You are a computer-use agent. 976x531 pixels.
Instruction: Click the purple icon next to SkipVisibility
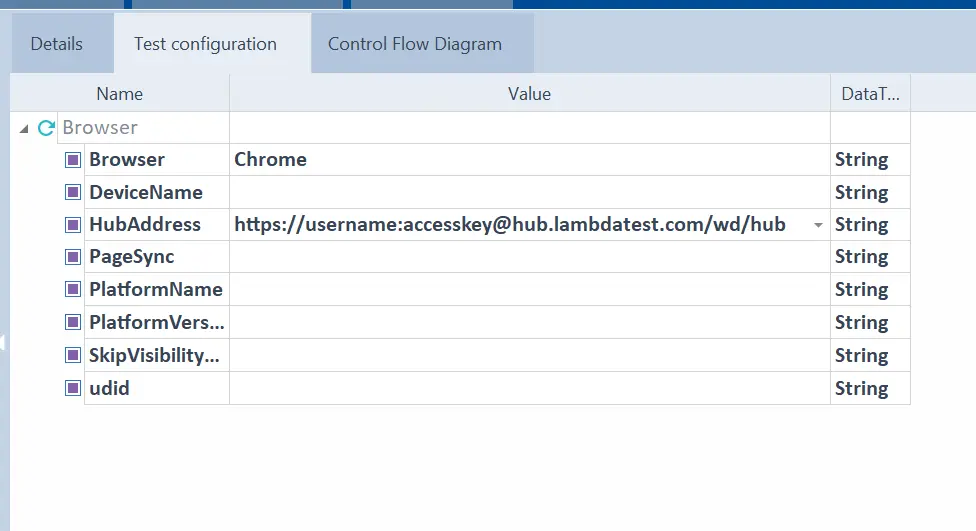73,355
